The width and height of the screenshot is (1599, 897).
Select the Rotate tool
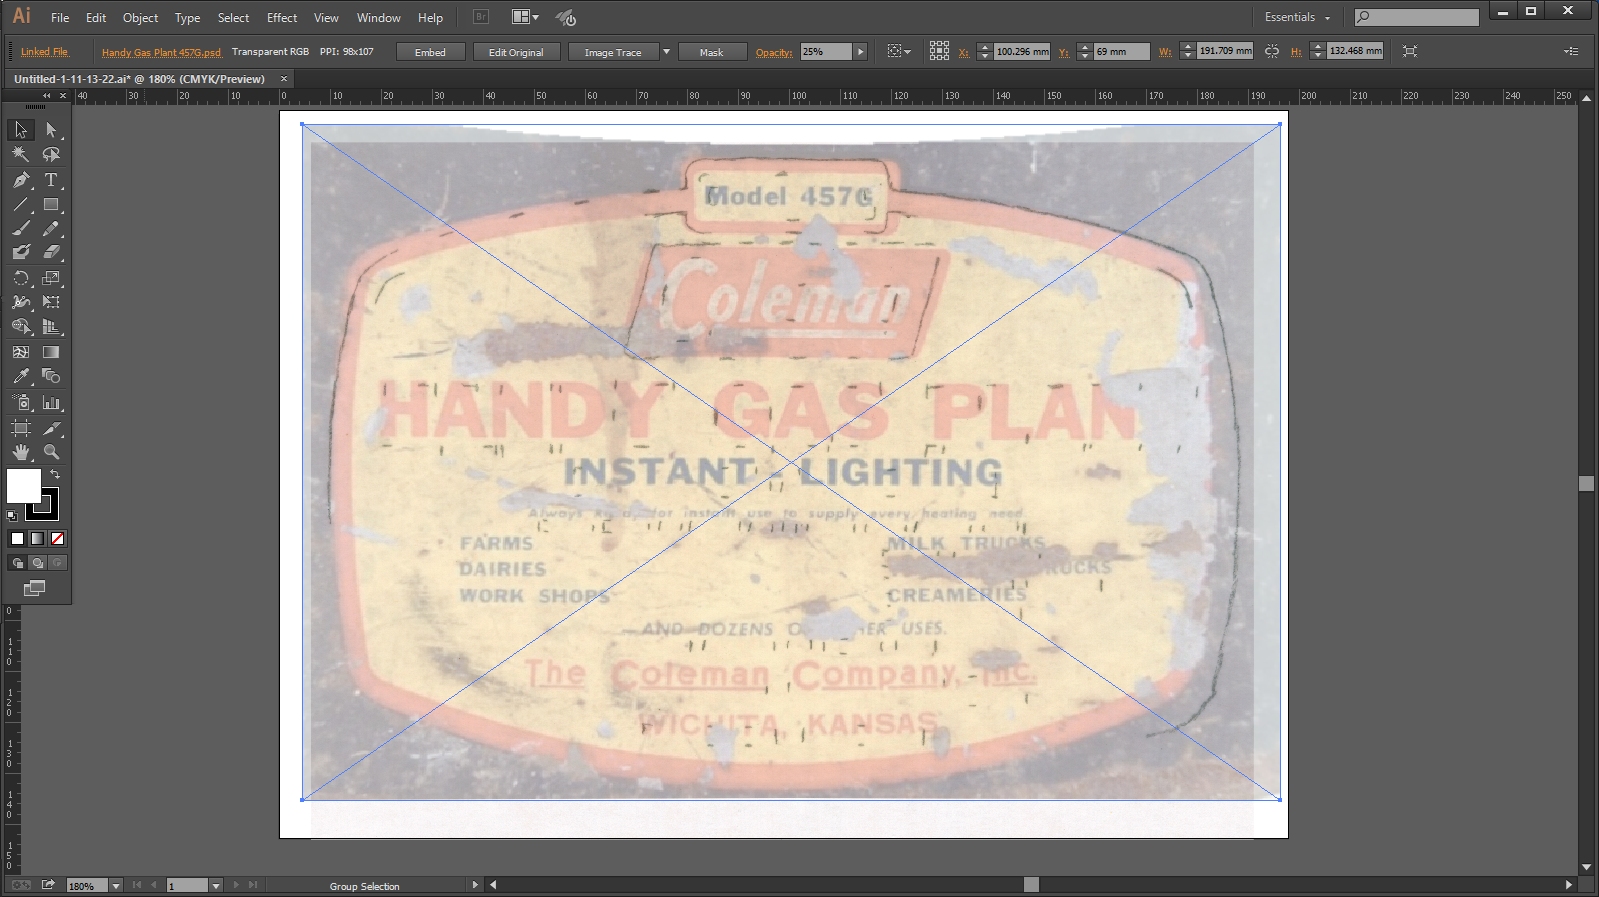coord(21,278)
